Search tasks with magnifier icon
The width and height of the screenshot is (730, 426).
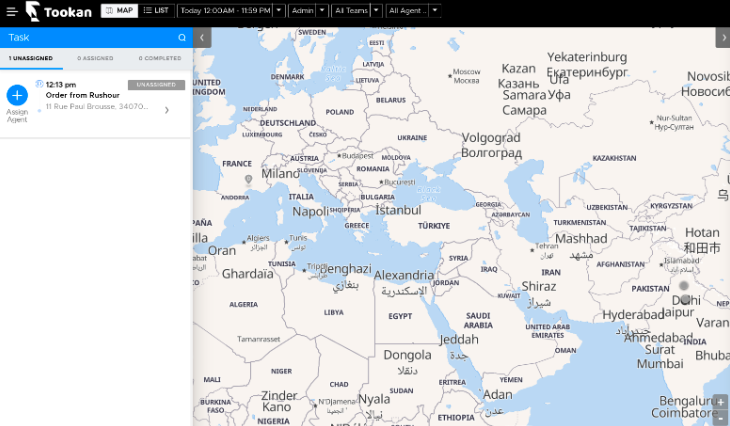click(x=182, y=37)
